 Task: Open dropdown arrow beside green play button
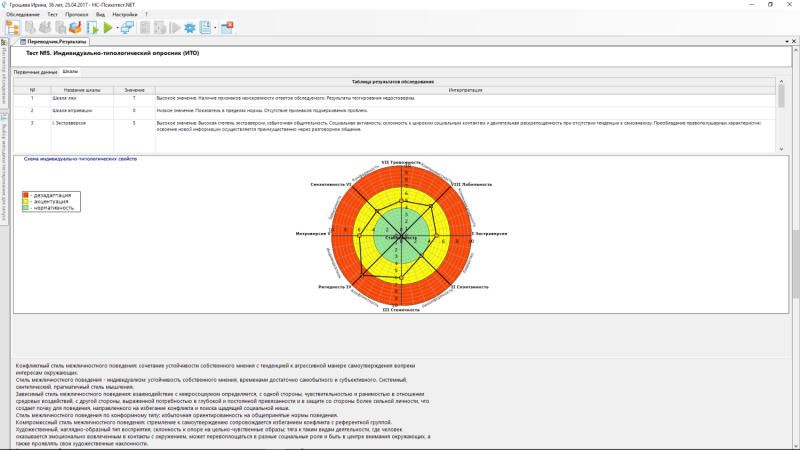(x=117, y=28)
